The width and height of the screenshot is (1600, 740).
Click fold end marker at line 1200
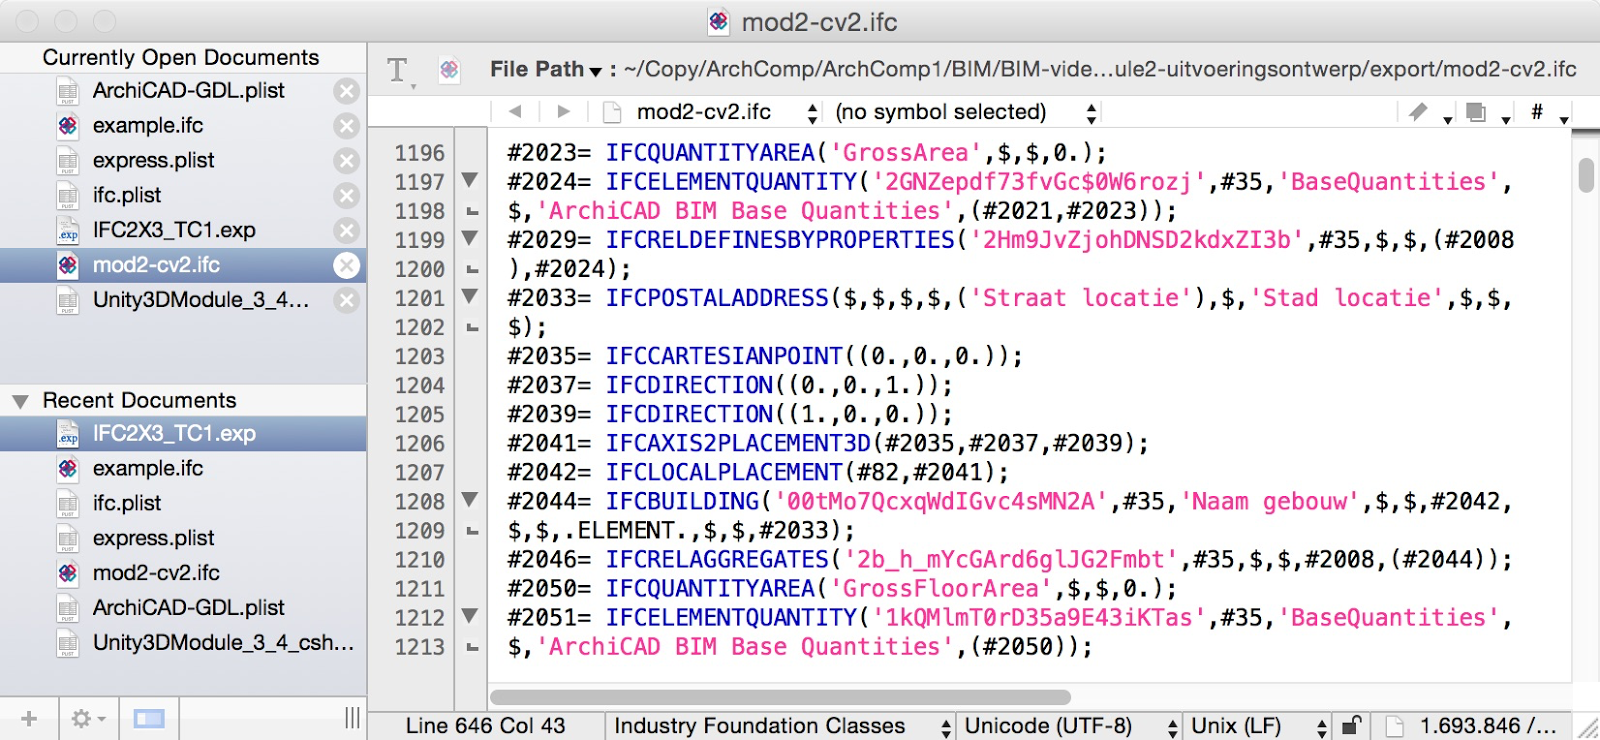click(472, 270)
